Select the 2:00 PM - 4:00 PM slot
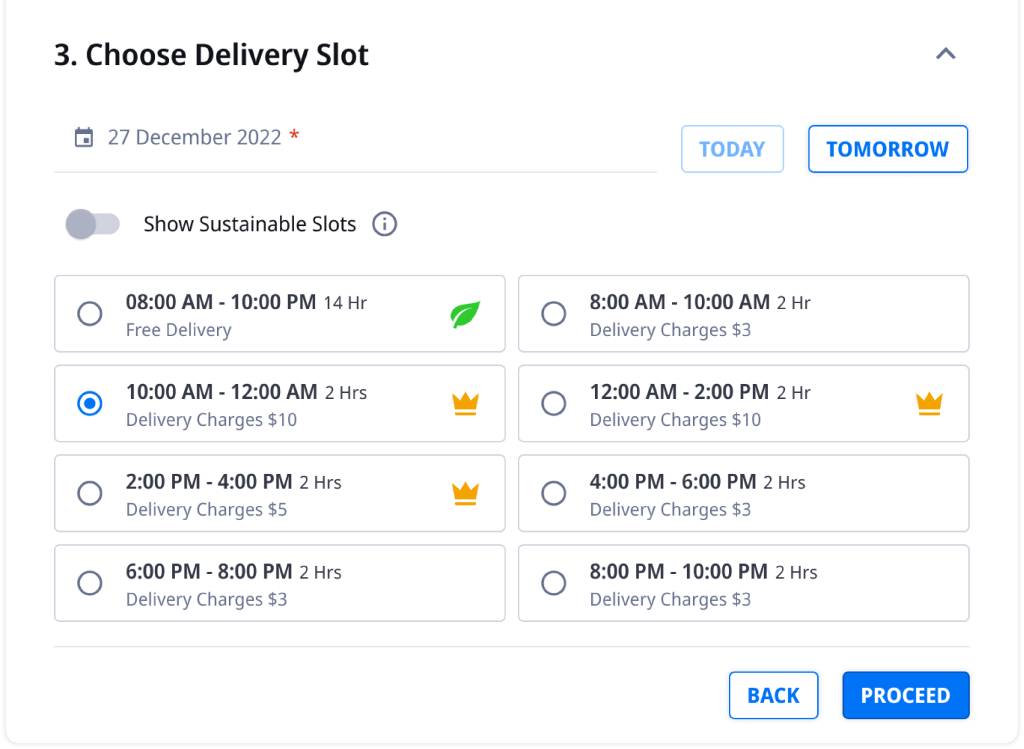The image size is (1024, 749). (90, 492)
